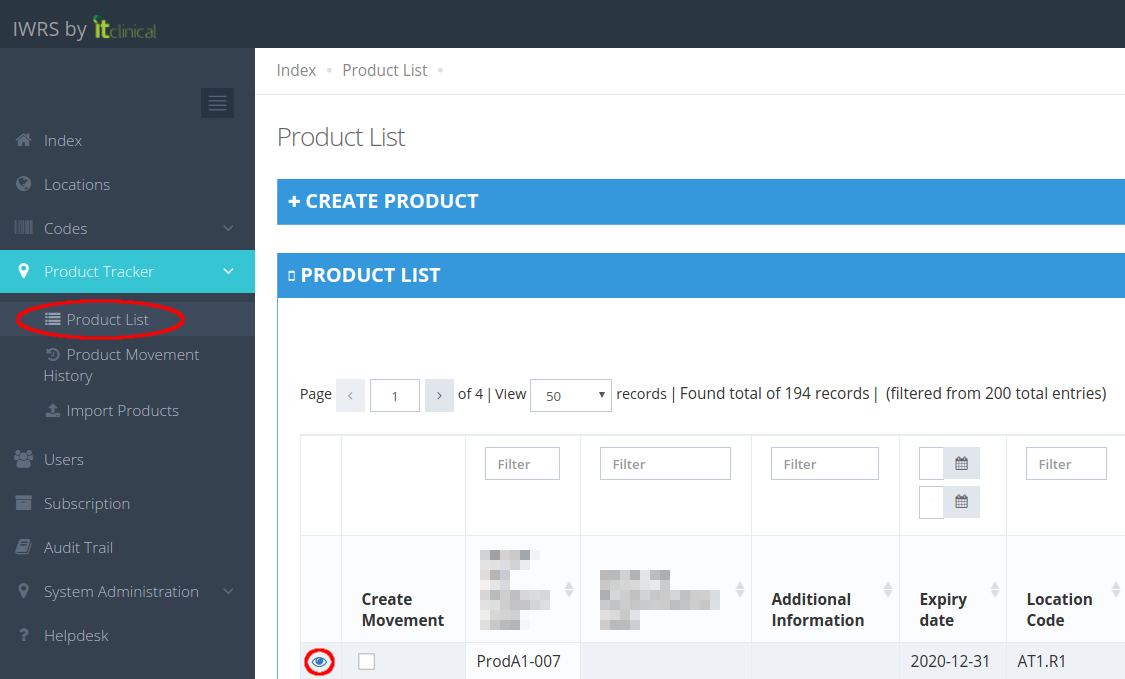Expand the Create Product panel
The image size is (1125, 679).
pyautogui.click(x=701, y=202)
